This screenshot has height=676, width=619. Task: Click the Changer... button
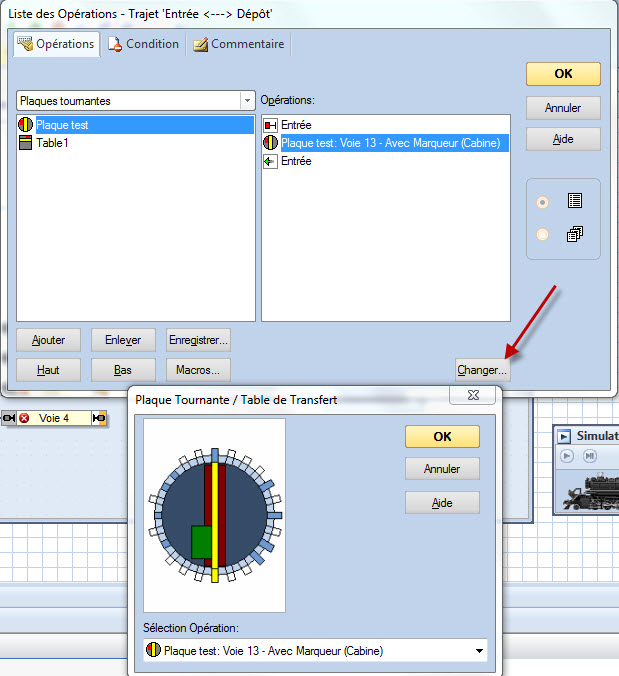[x=482, y=370]
